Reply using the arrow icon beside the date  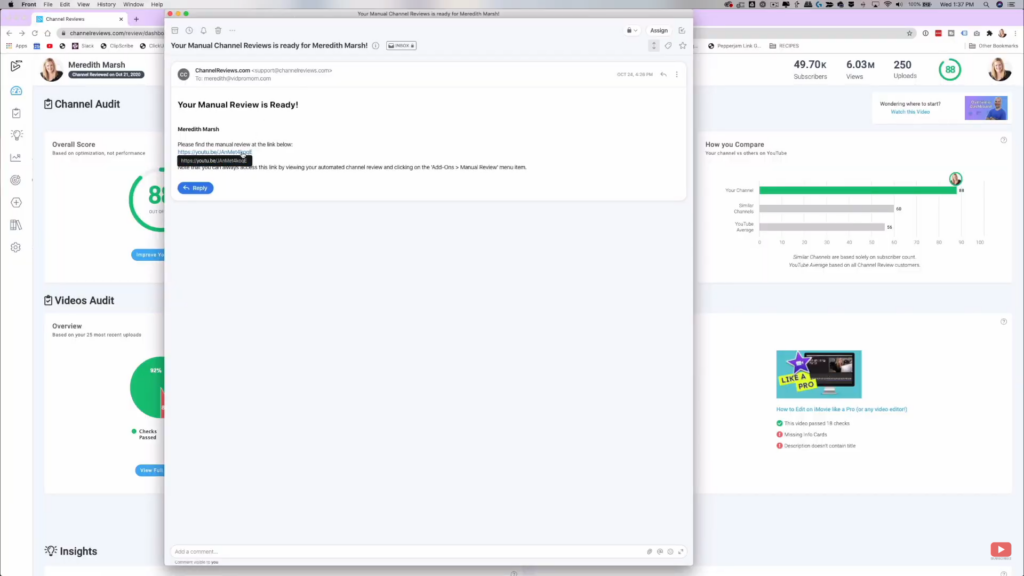(664, 74)
